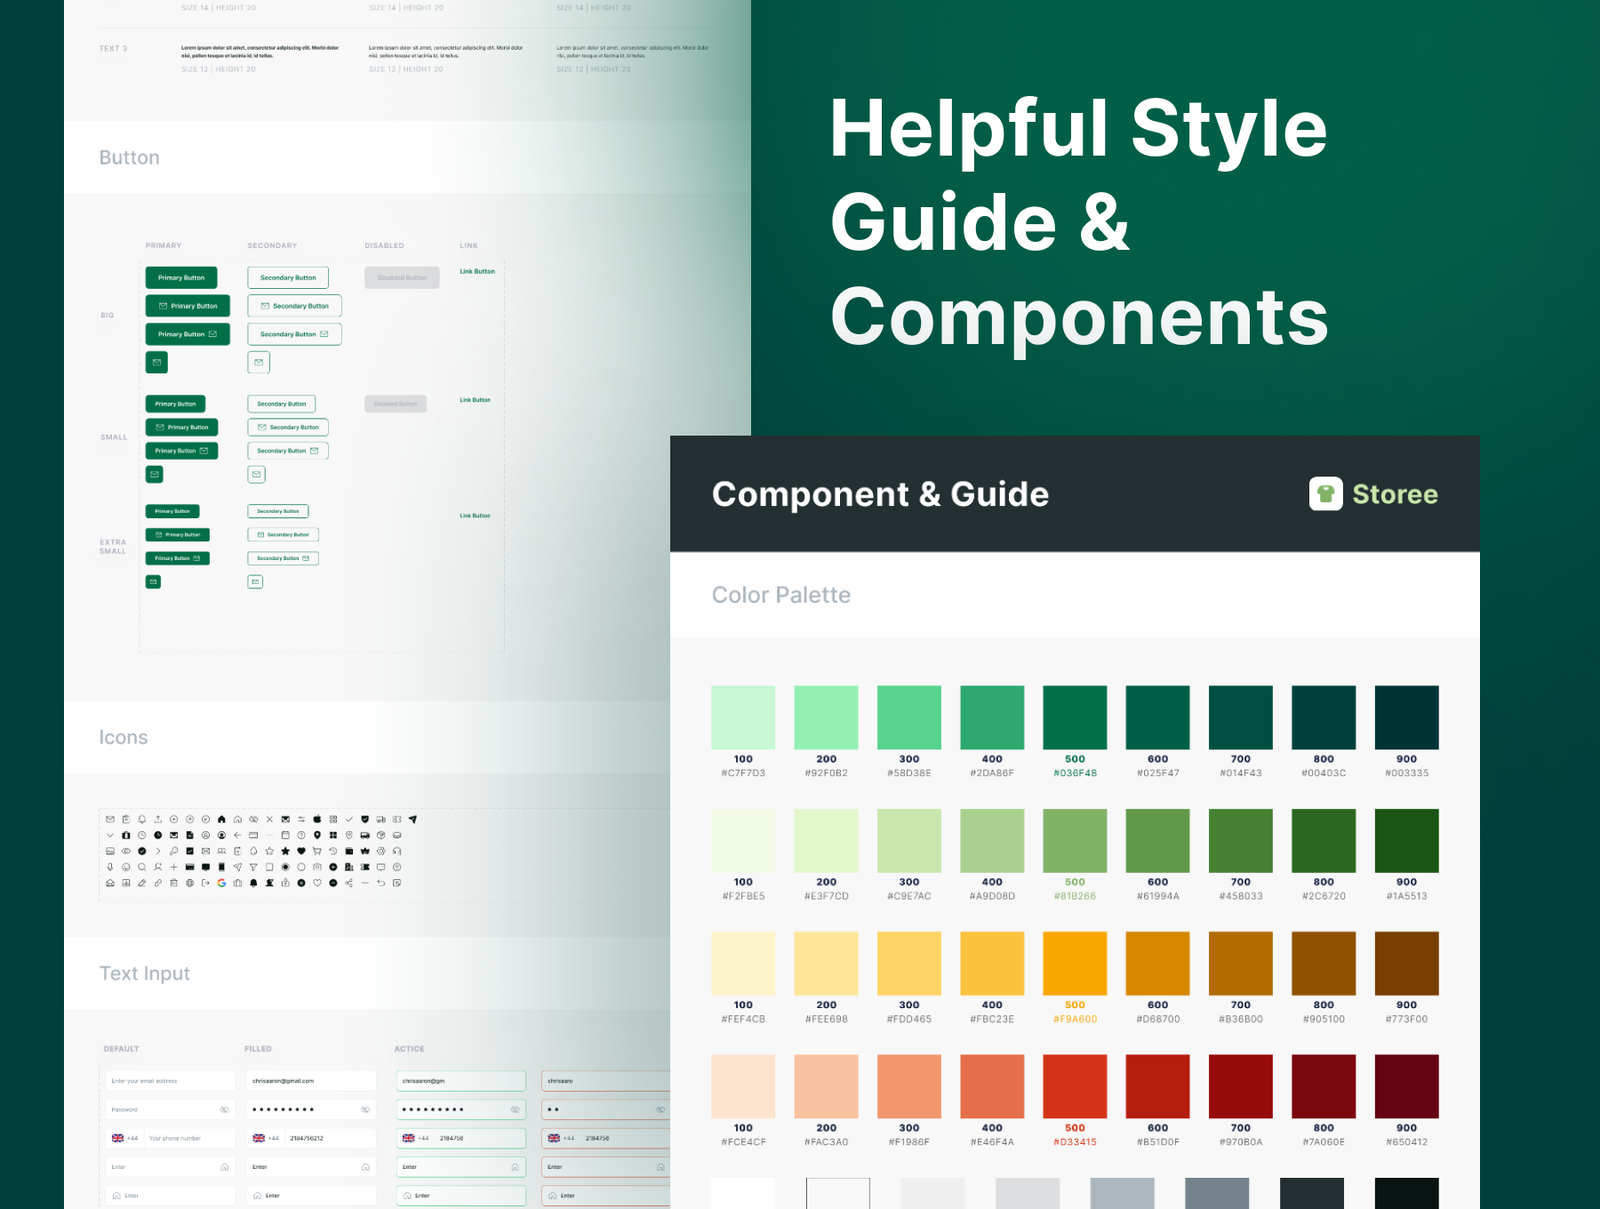Screen dimensions: 1600x1209
Task: Click the Storee t-shirt logo icon
Action: 1326,494
